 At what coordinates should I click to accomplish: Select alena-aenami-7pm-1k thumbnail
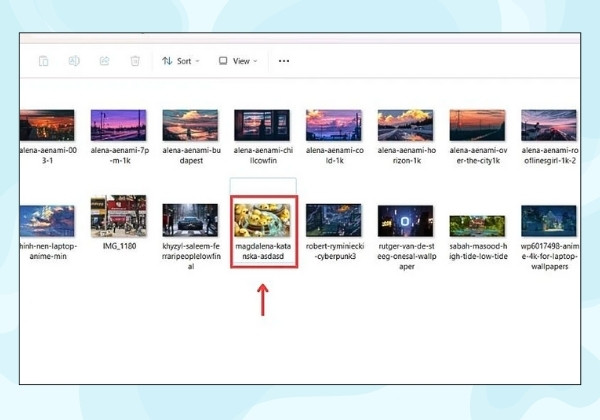click(x=118, y=125)
